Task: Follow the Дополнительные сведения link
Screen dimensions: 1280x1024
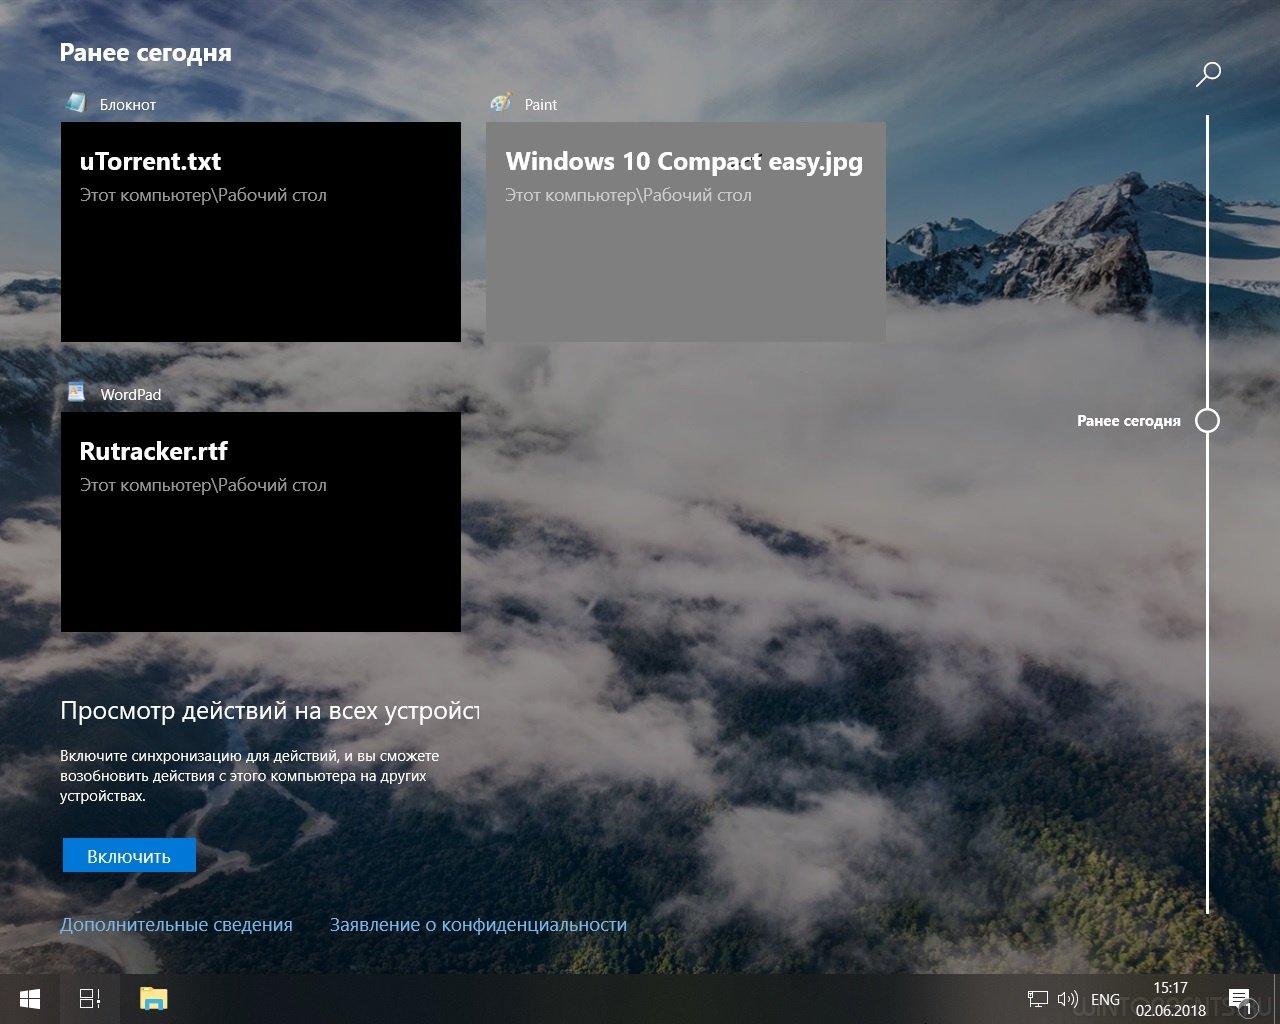Action: 176,925
